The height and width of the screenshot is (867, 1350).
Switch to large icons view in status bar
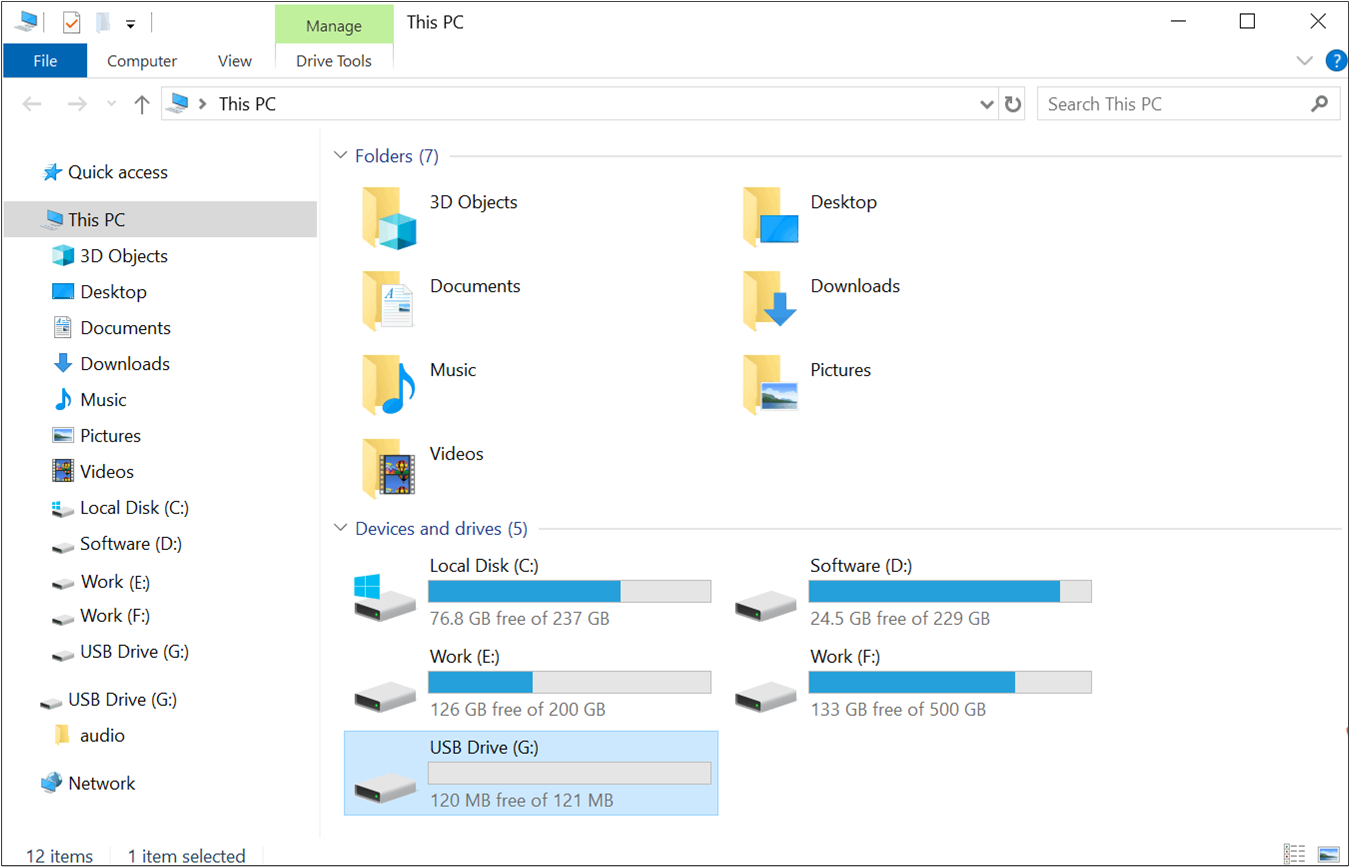(1328, 855)
